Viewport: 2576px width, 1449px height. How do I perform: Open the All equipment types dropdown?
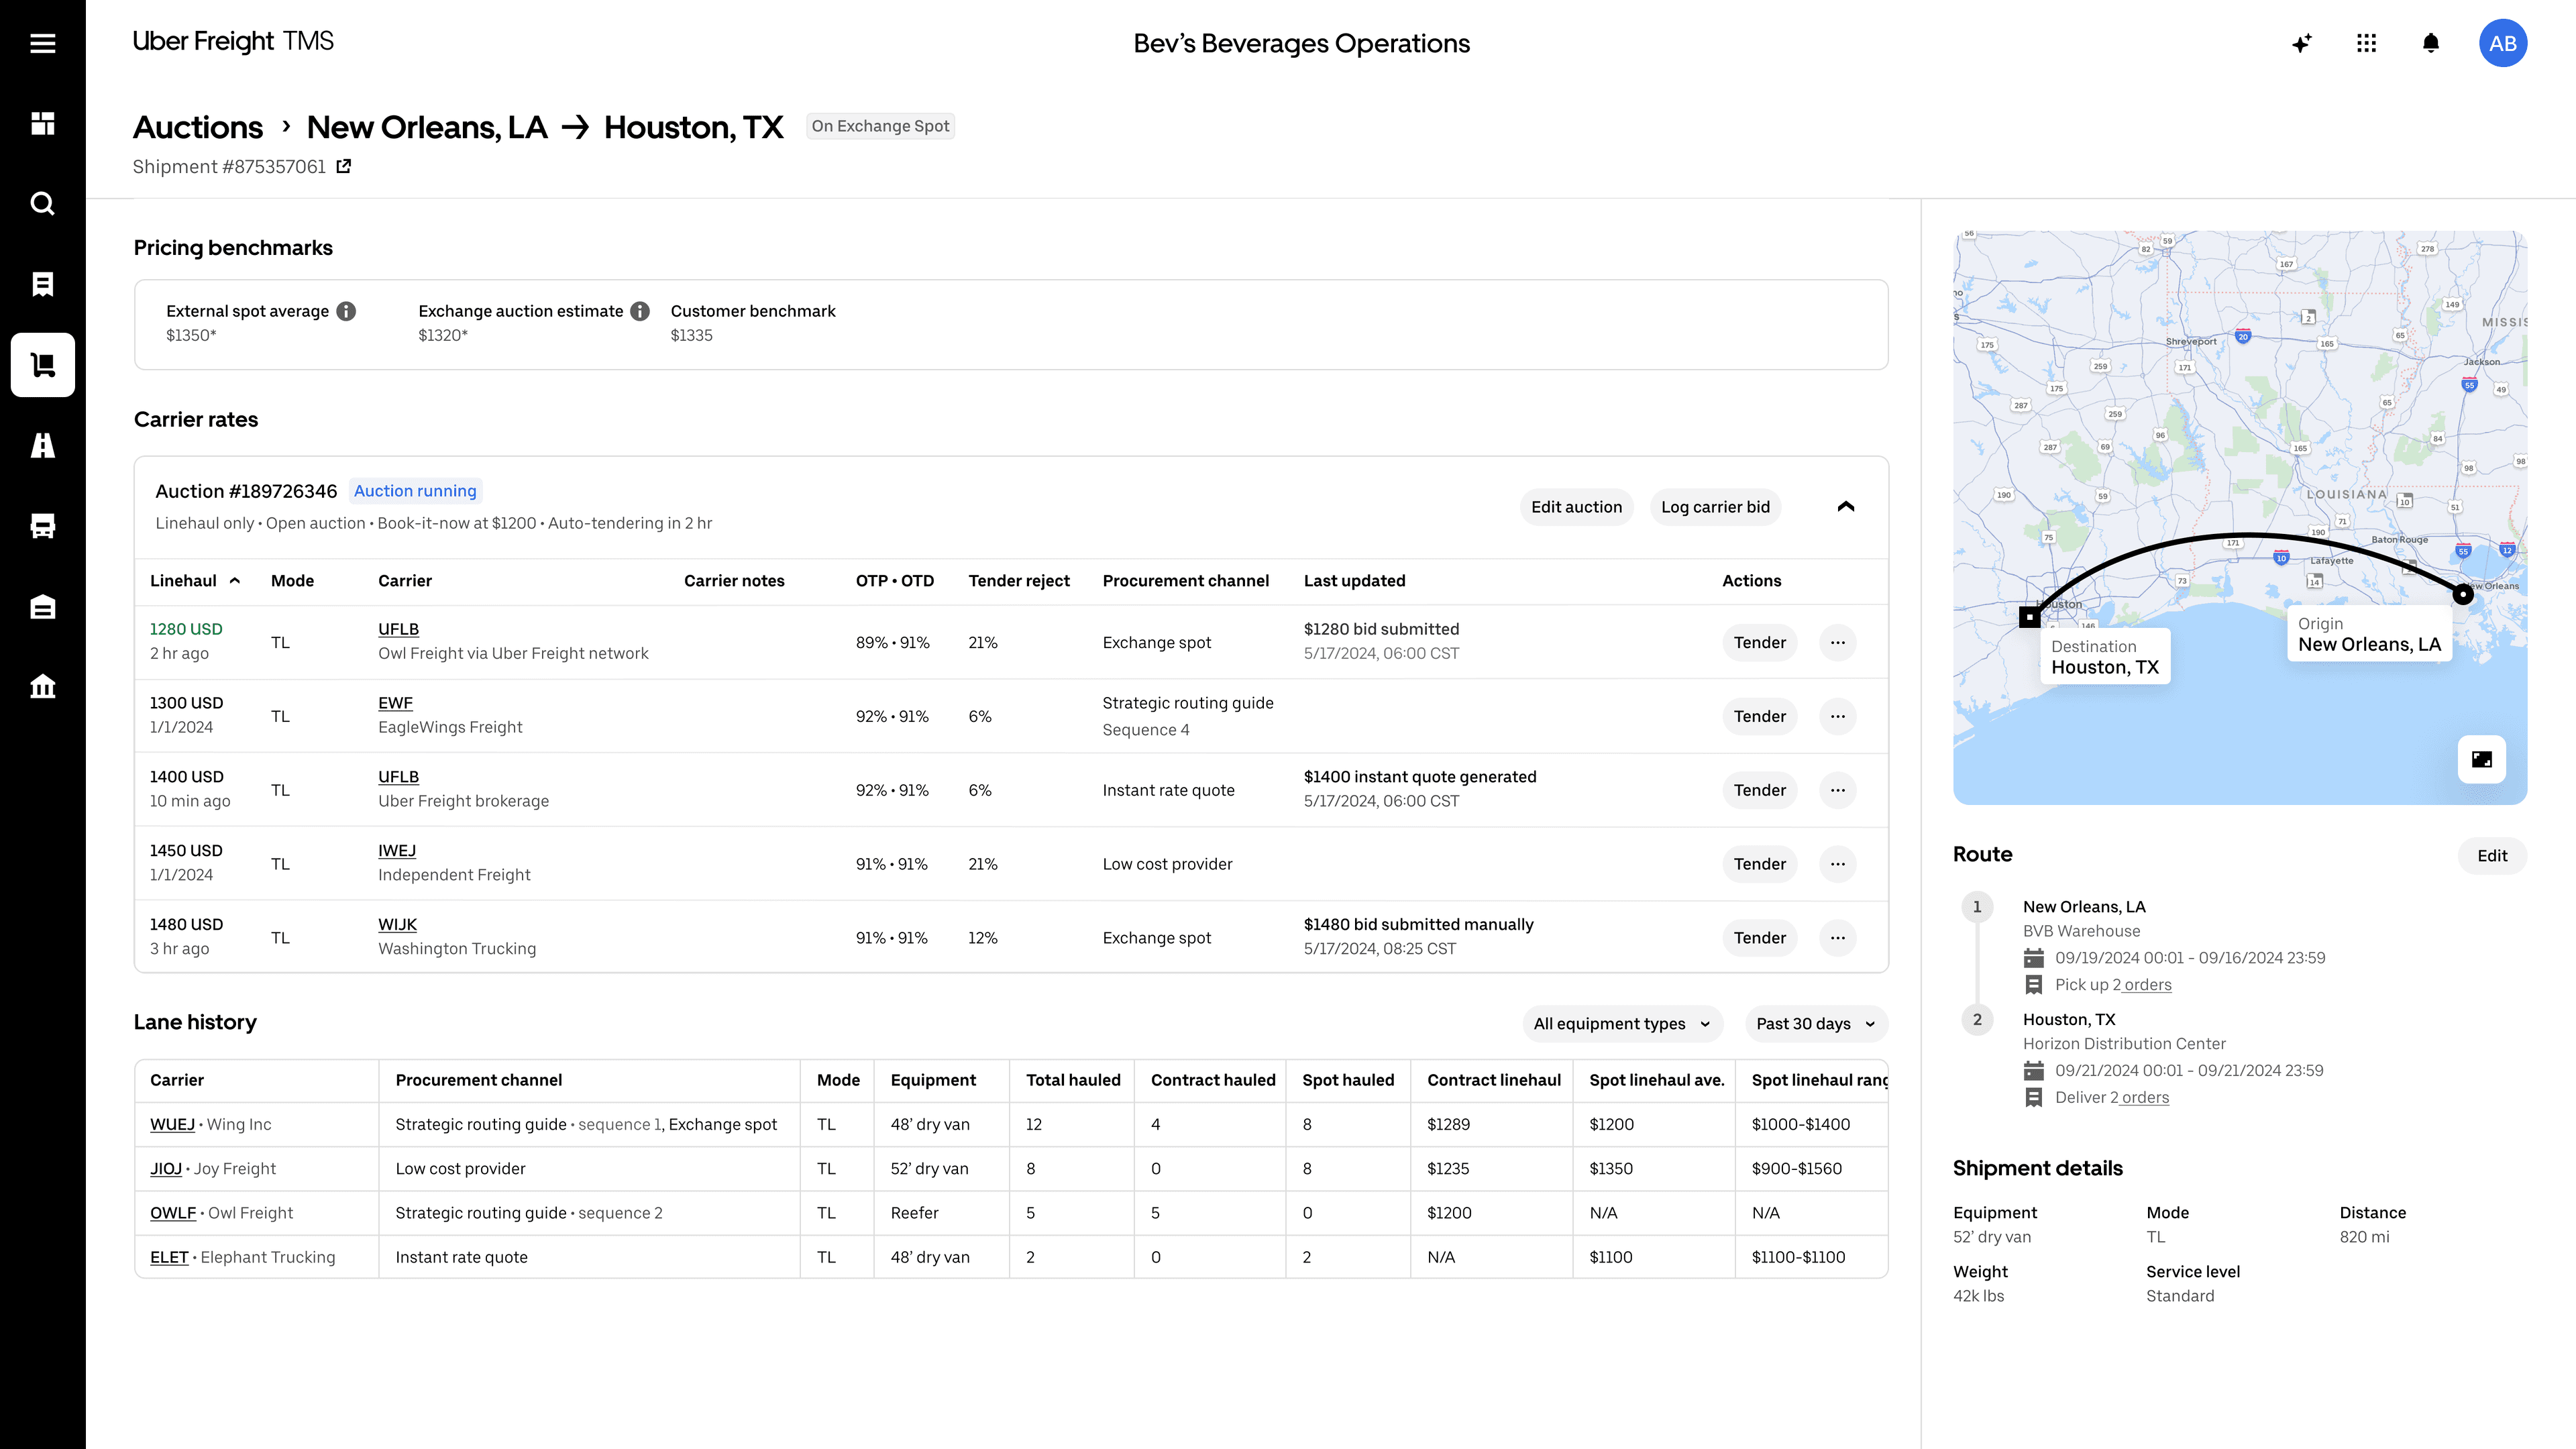1622,1024
